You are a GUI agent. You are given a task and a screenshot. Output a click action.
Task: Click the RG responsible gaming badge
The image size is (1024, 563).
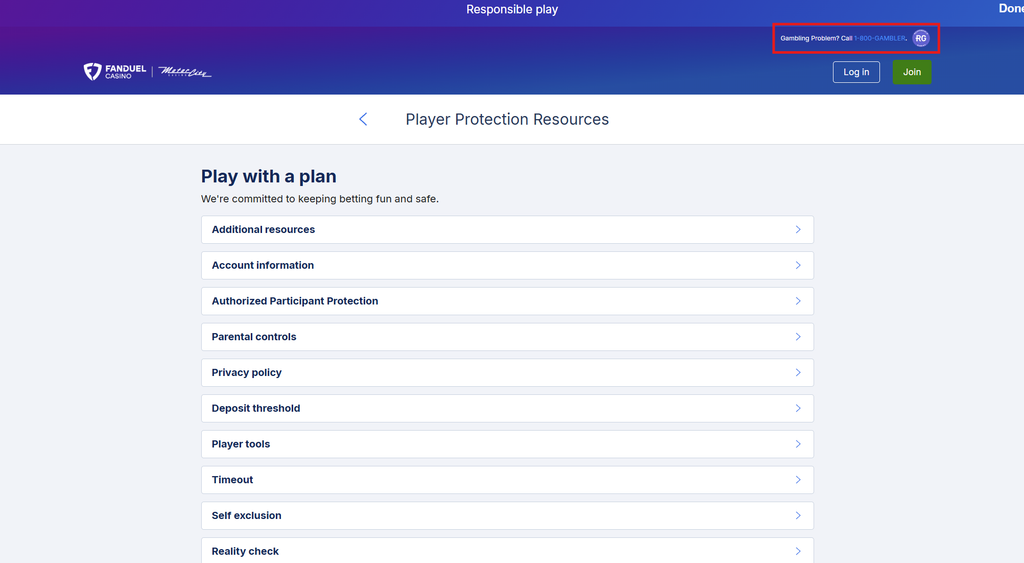921,38
